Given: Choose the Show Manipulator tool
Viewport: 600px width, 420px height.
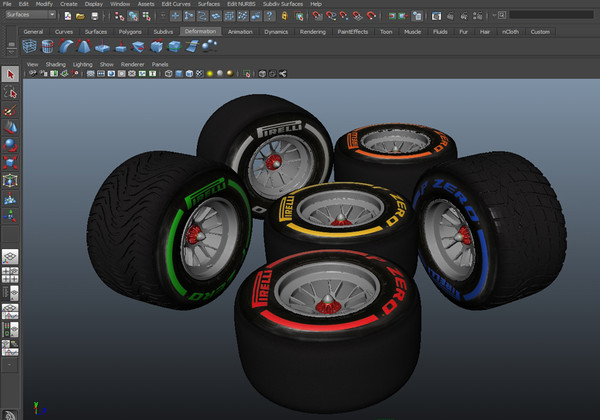Looking at the screenshot, I should coord(10,216).
